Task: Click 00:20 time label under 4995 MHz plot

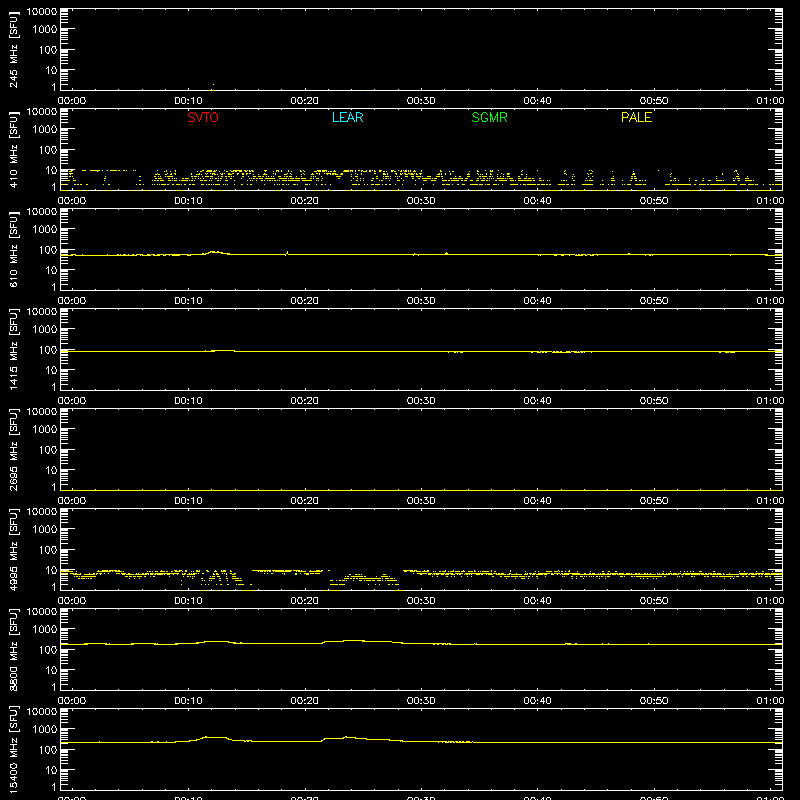Action: (x=305, y=601)
